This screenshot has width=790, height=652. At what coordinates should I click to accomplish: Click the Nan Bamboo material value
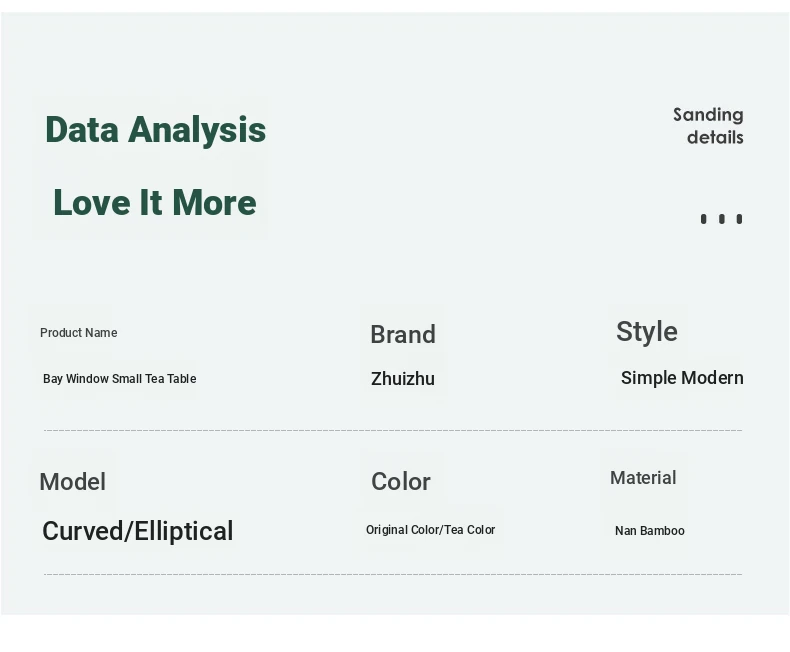click(x=650, y=531)
